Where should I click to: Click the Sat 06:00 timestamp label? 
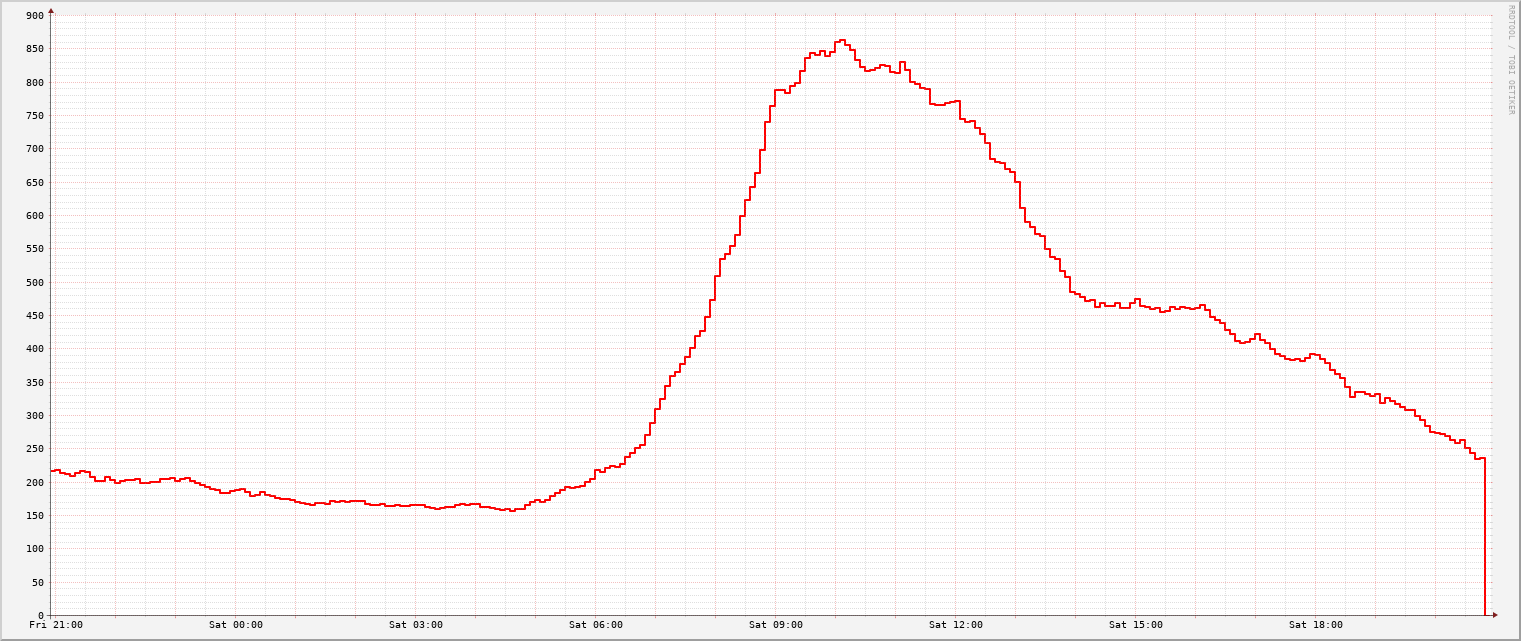coord(598,624)
